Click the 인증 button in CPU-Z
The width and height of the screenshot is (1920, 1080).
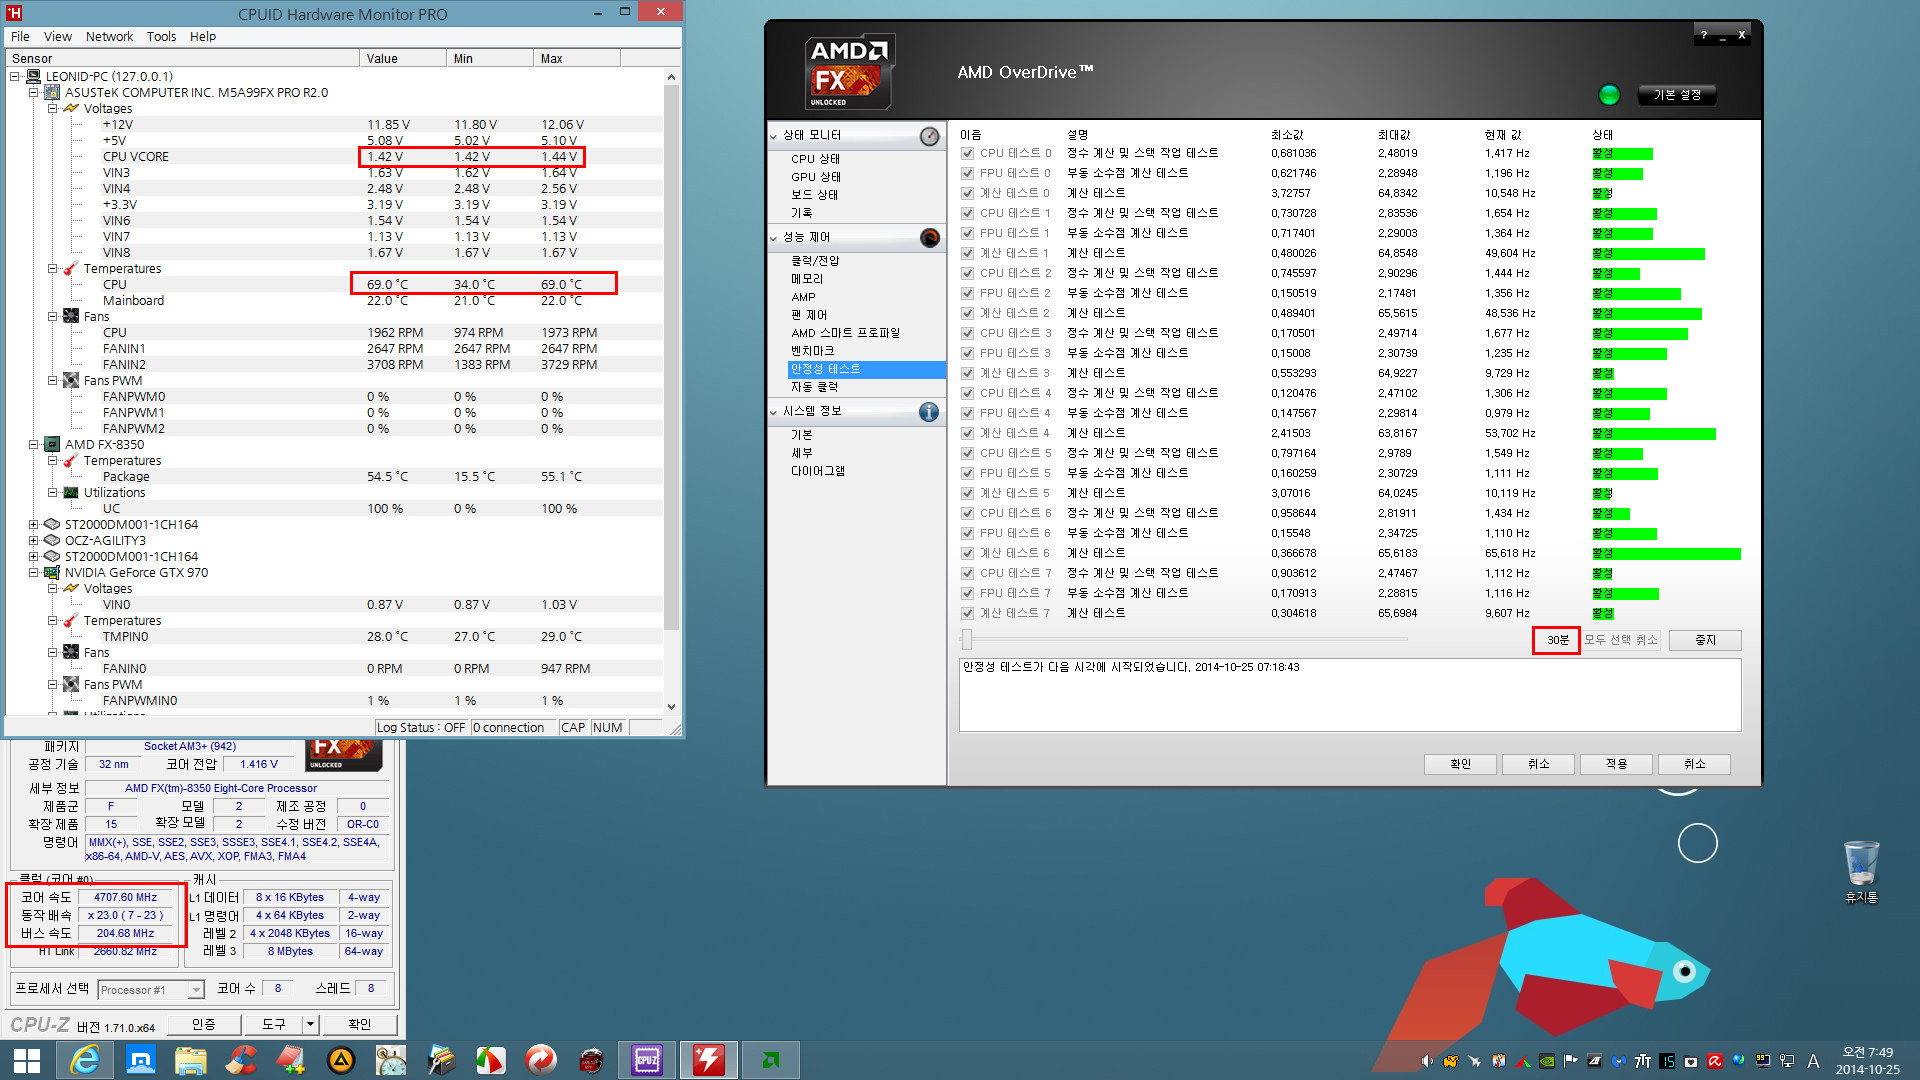(x=203, y=1025)
